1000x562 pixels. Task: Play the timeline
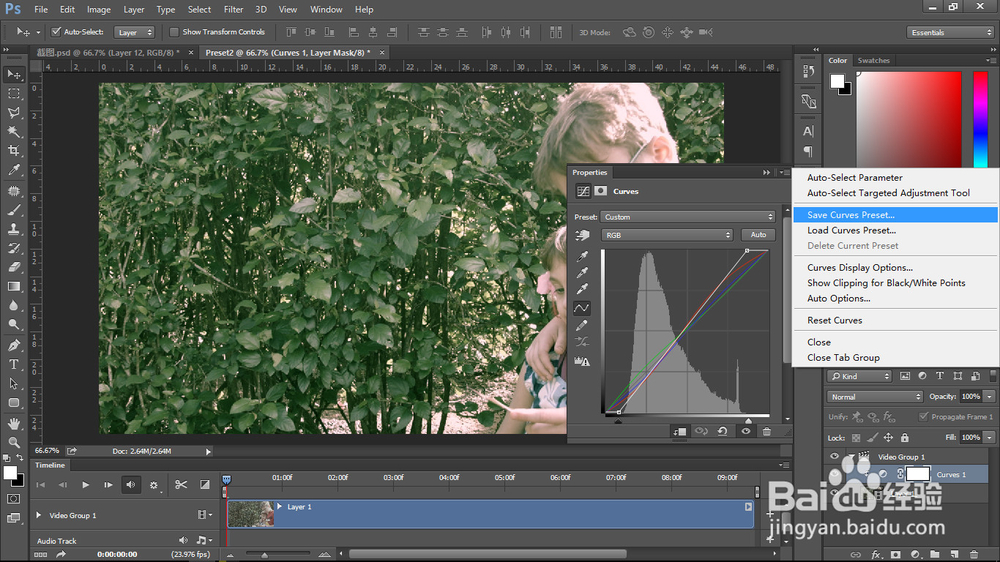coord(85,485)
